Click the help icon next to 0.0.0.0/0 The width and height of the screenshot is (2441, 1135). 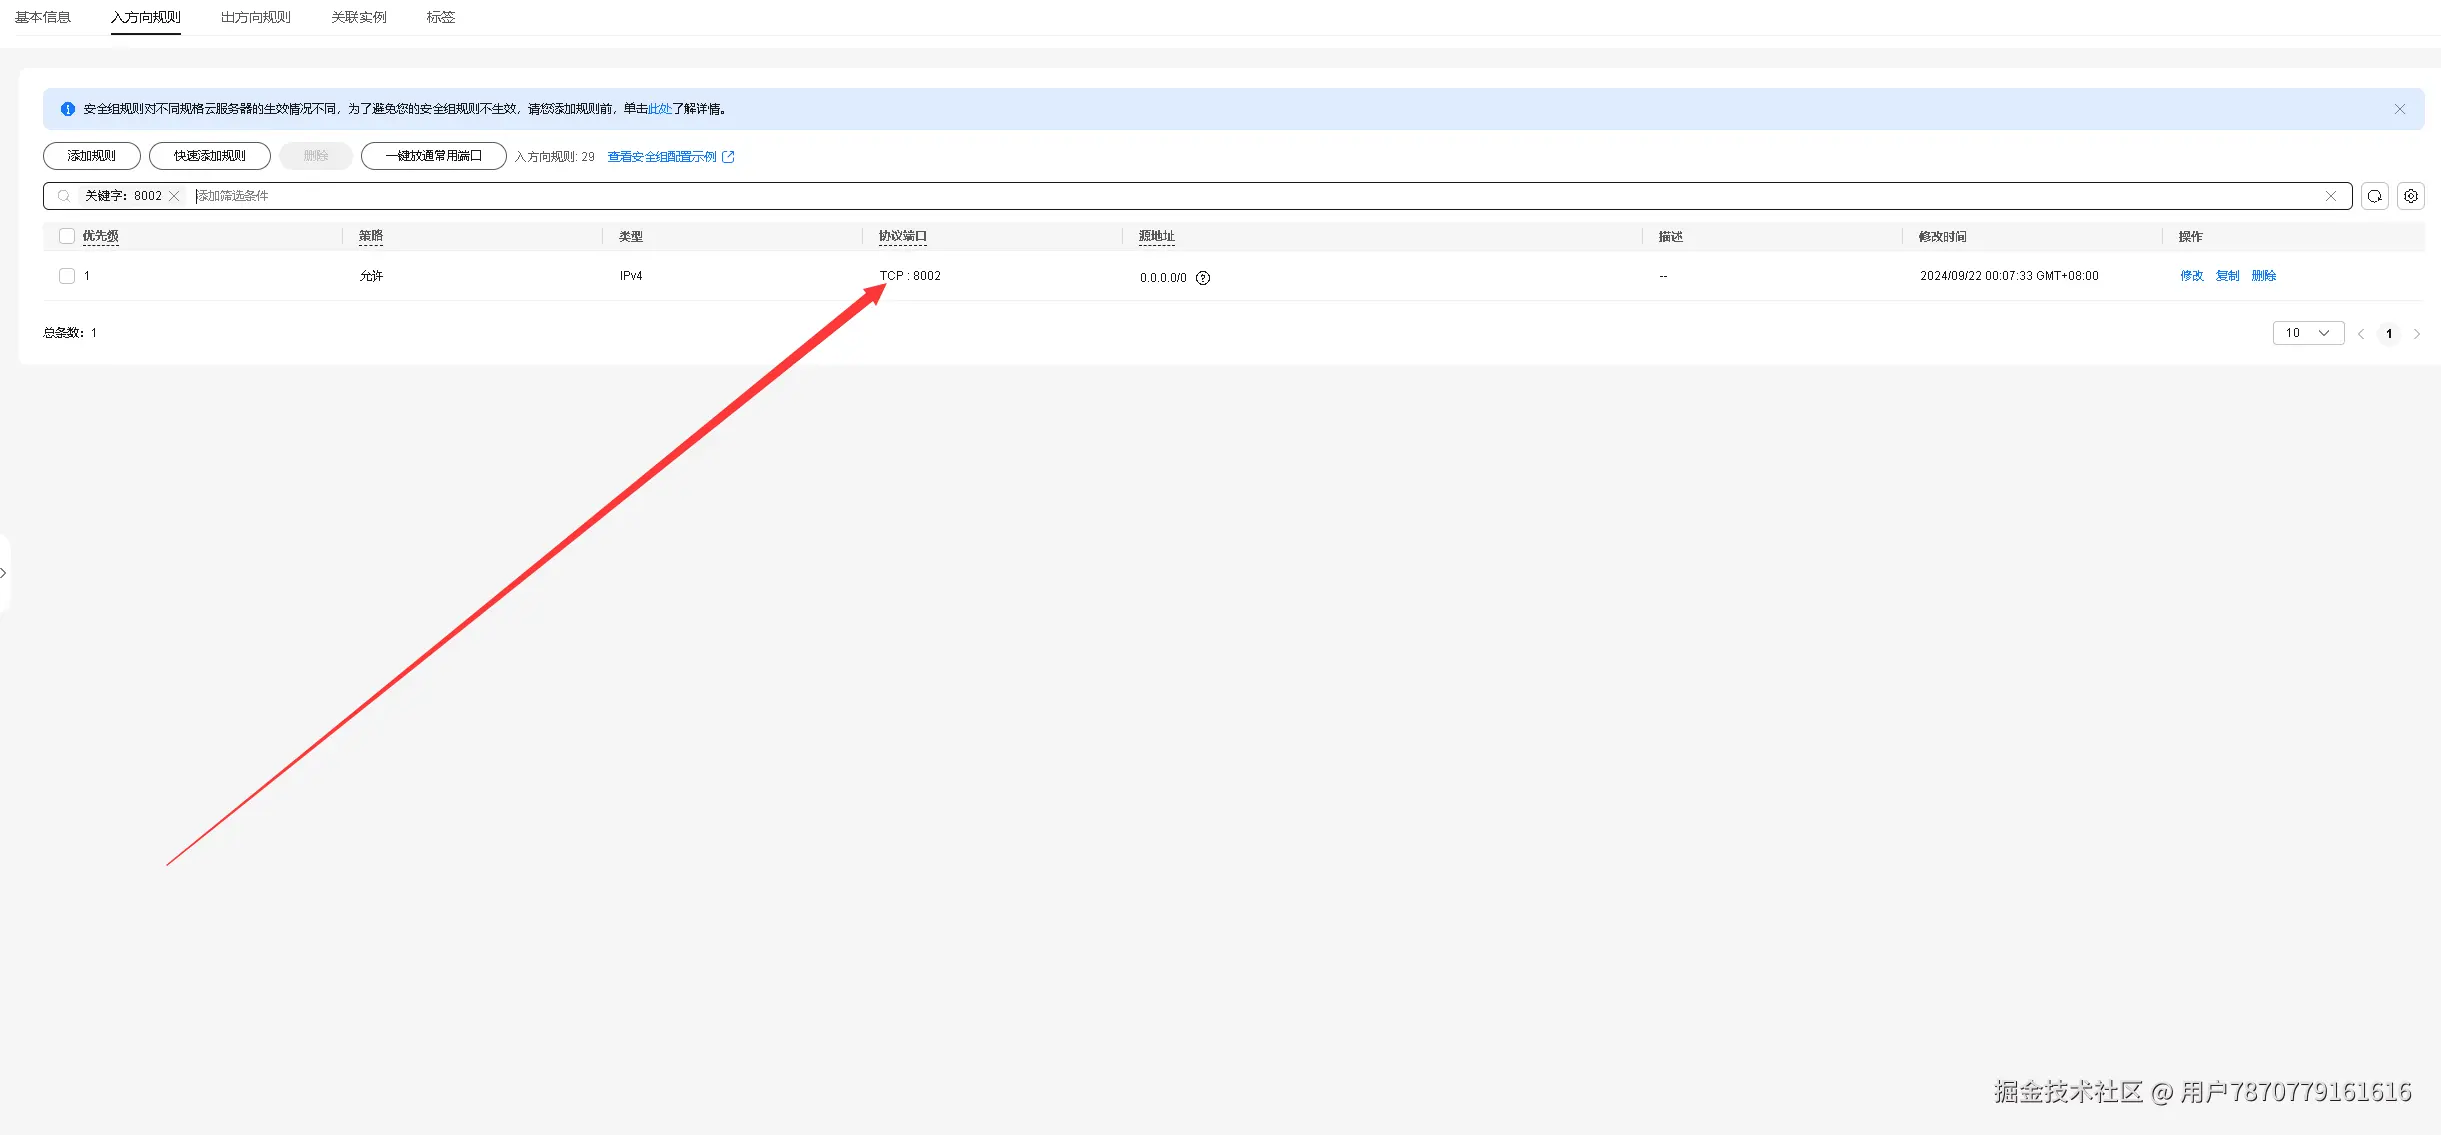[x=1203, y=278]
